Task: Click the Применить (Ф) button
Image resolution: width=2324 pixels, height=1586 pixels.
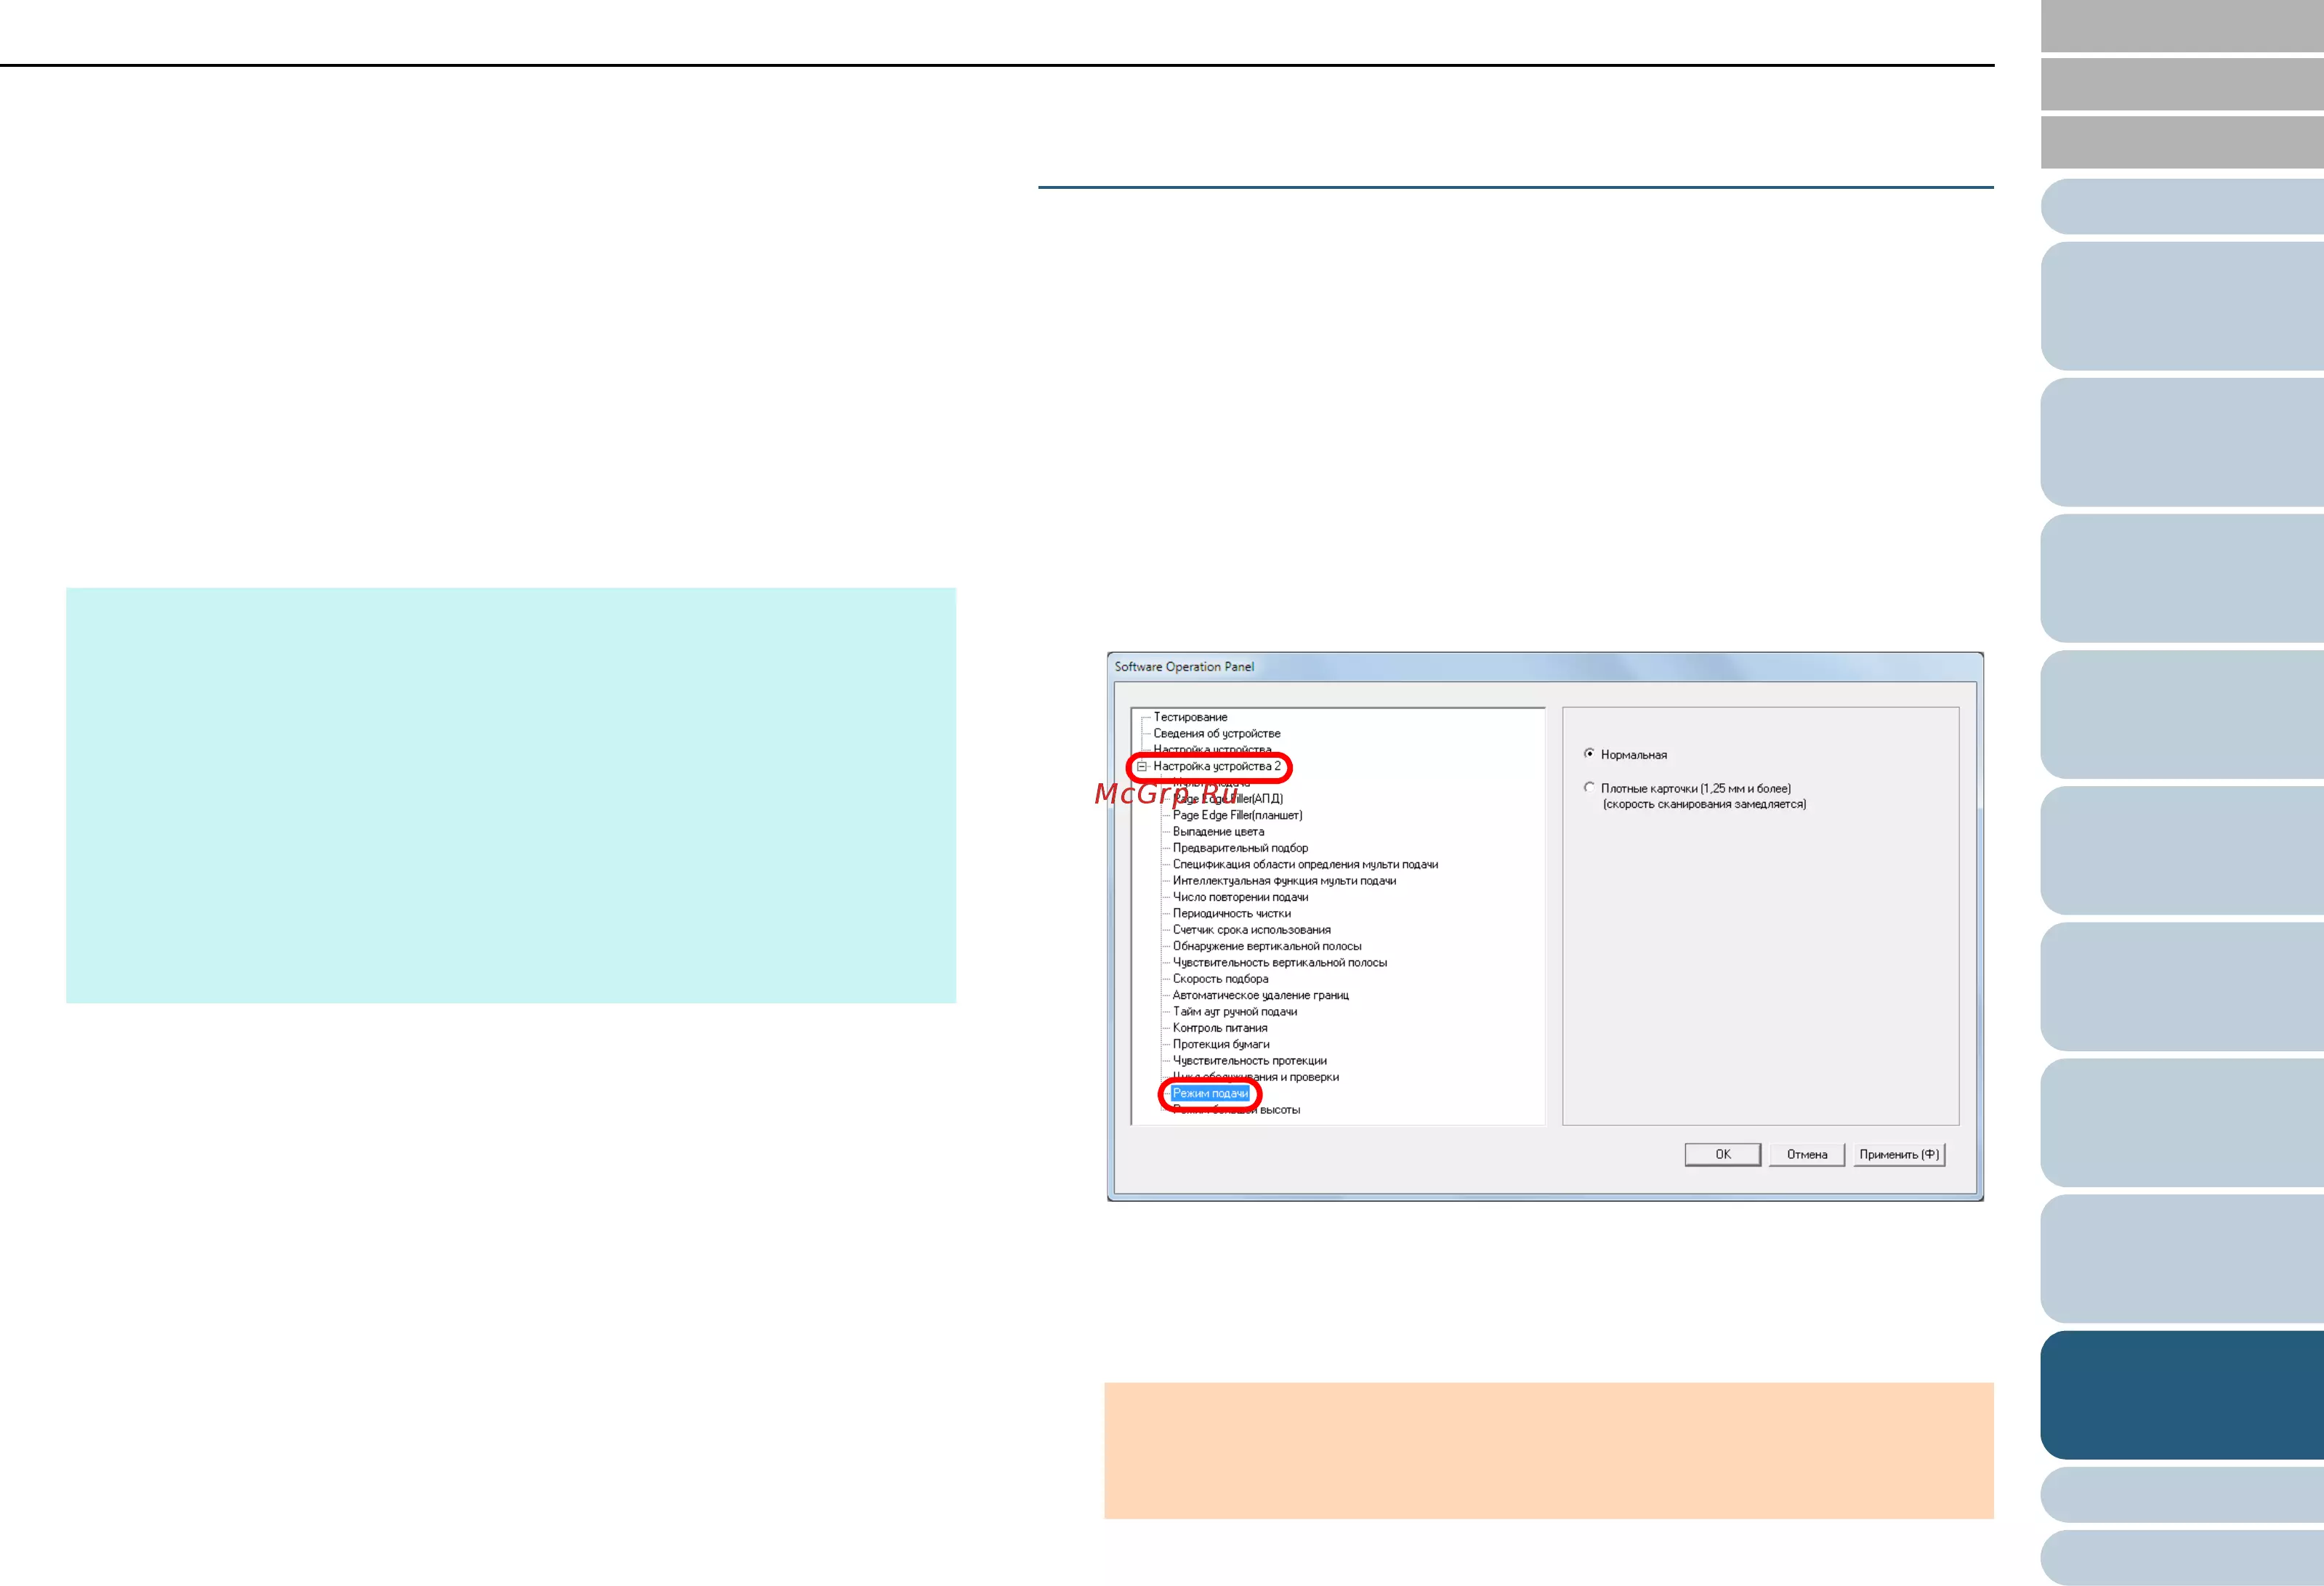Action: (x=1898, y=1154)
